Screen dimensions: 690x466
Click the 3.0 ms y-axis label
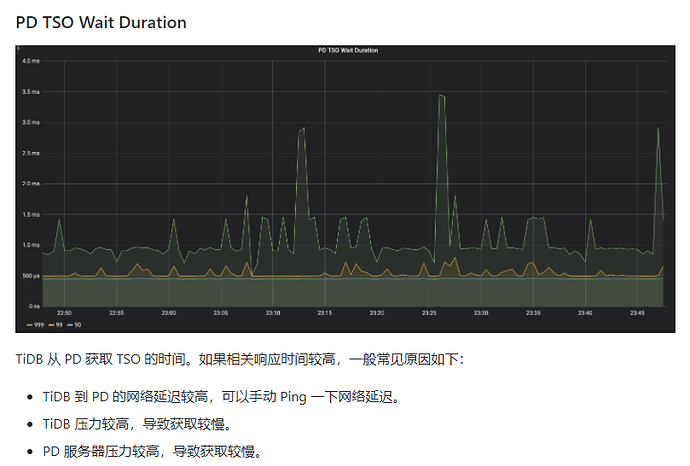pos(31,122)
